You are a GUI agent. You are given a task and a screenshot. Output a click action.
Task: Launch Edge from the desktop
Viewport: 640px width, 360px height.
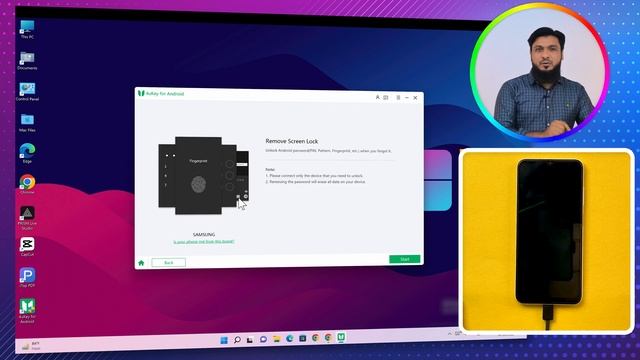27,153
